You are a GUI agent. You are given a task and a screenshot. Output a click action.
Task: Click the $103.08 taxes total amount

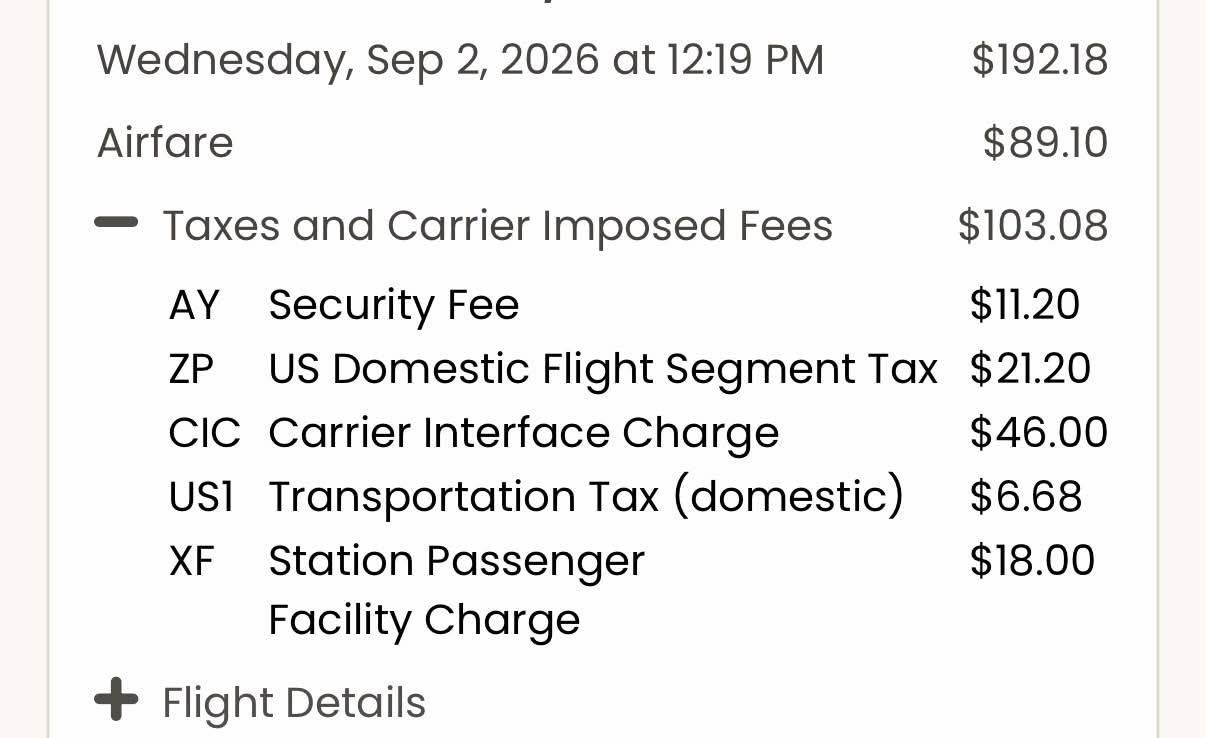(x=1033, y=226)
